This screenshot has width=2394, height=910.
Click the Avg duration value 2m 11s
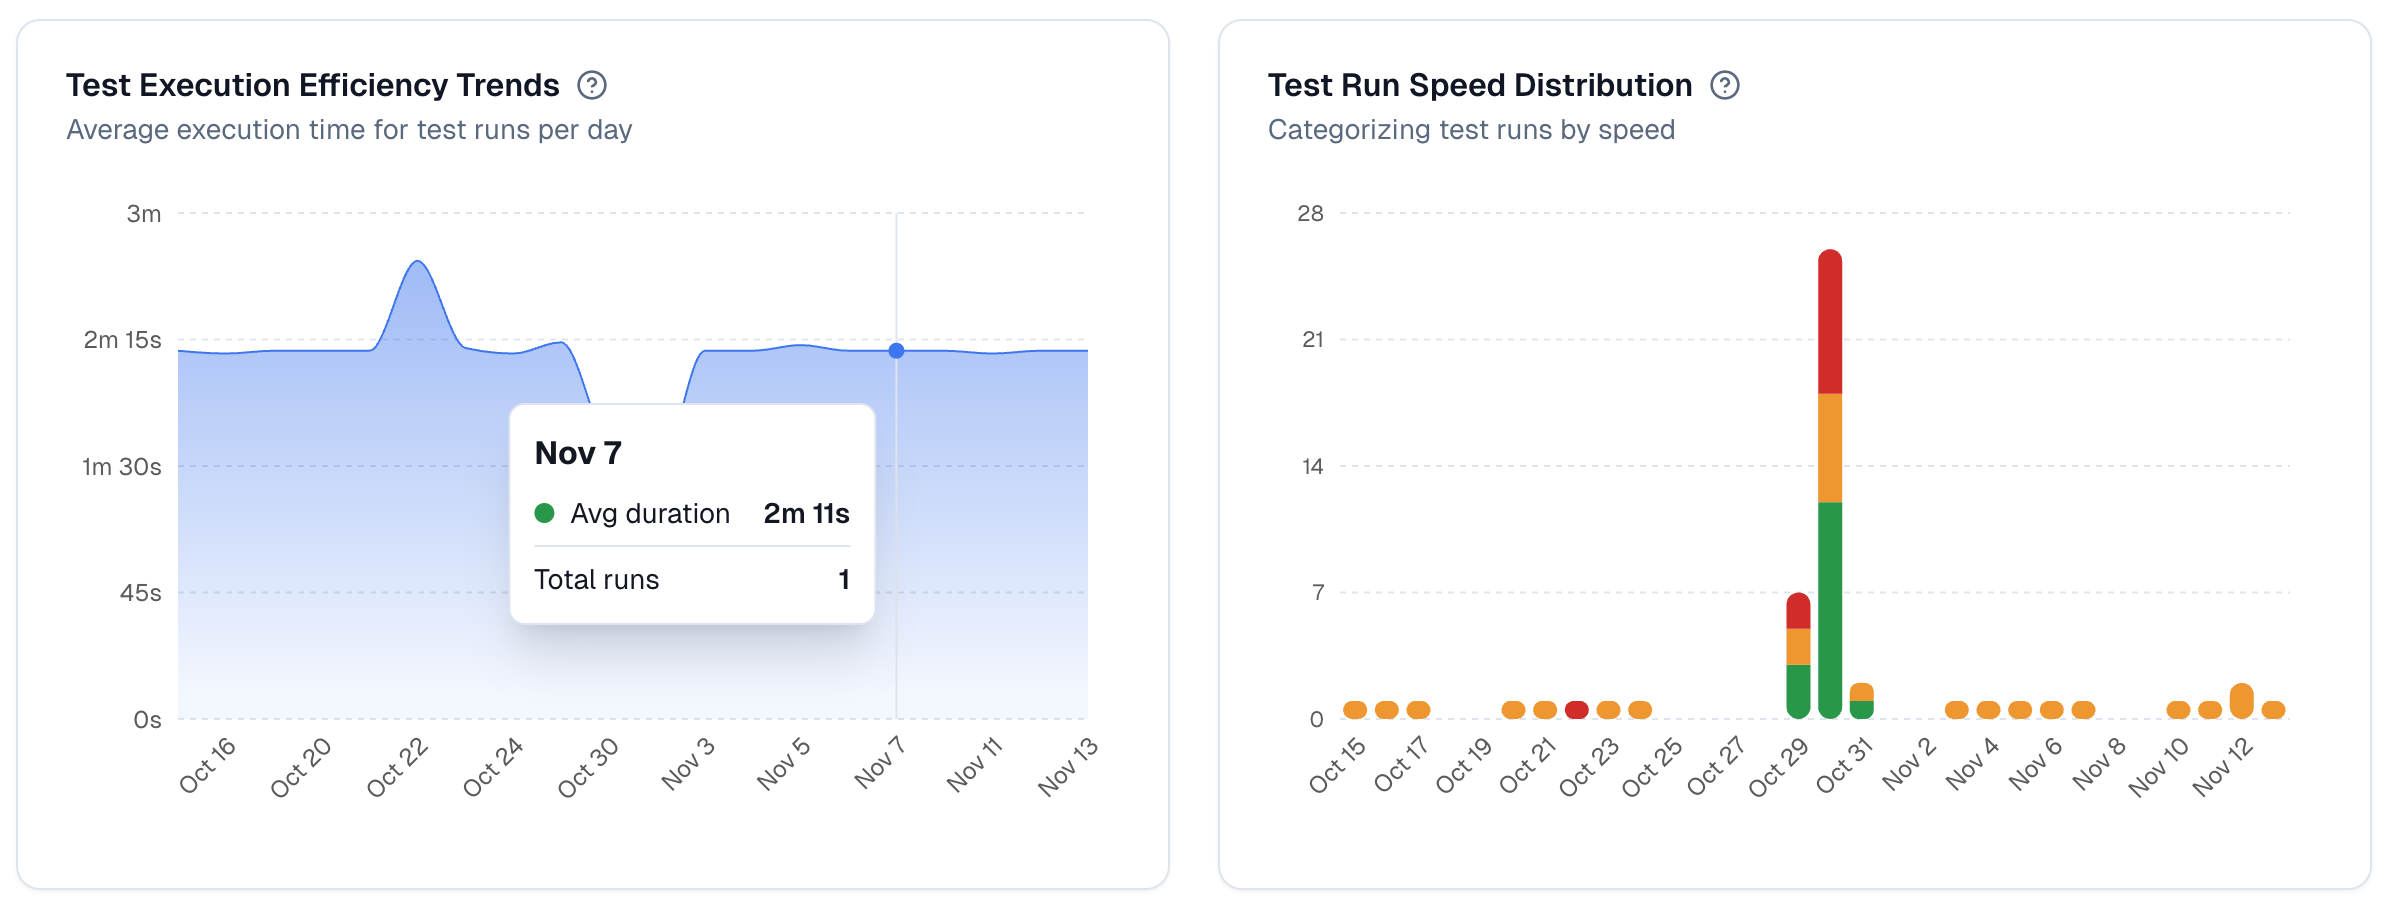click(806, 513)
